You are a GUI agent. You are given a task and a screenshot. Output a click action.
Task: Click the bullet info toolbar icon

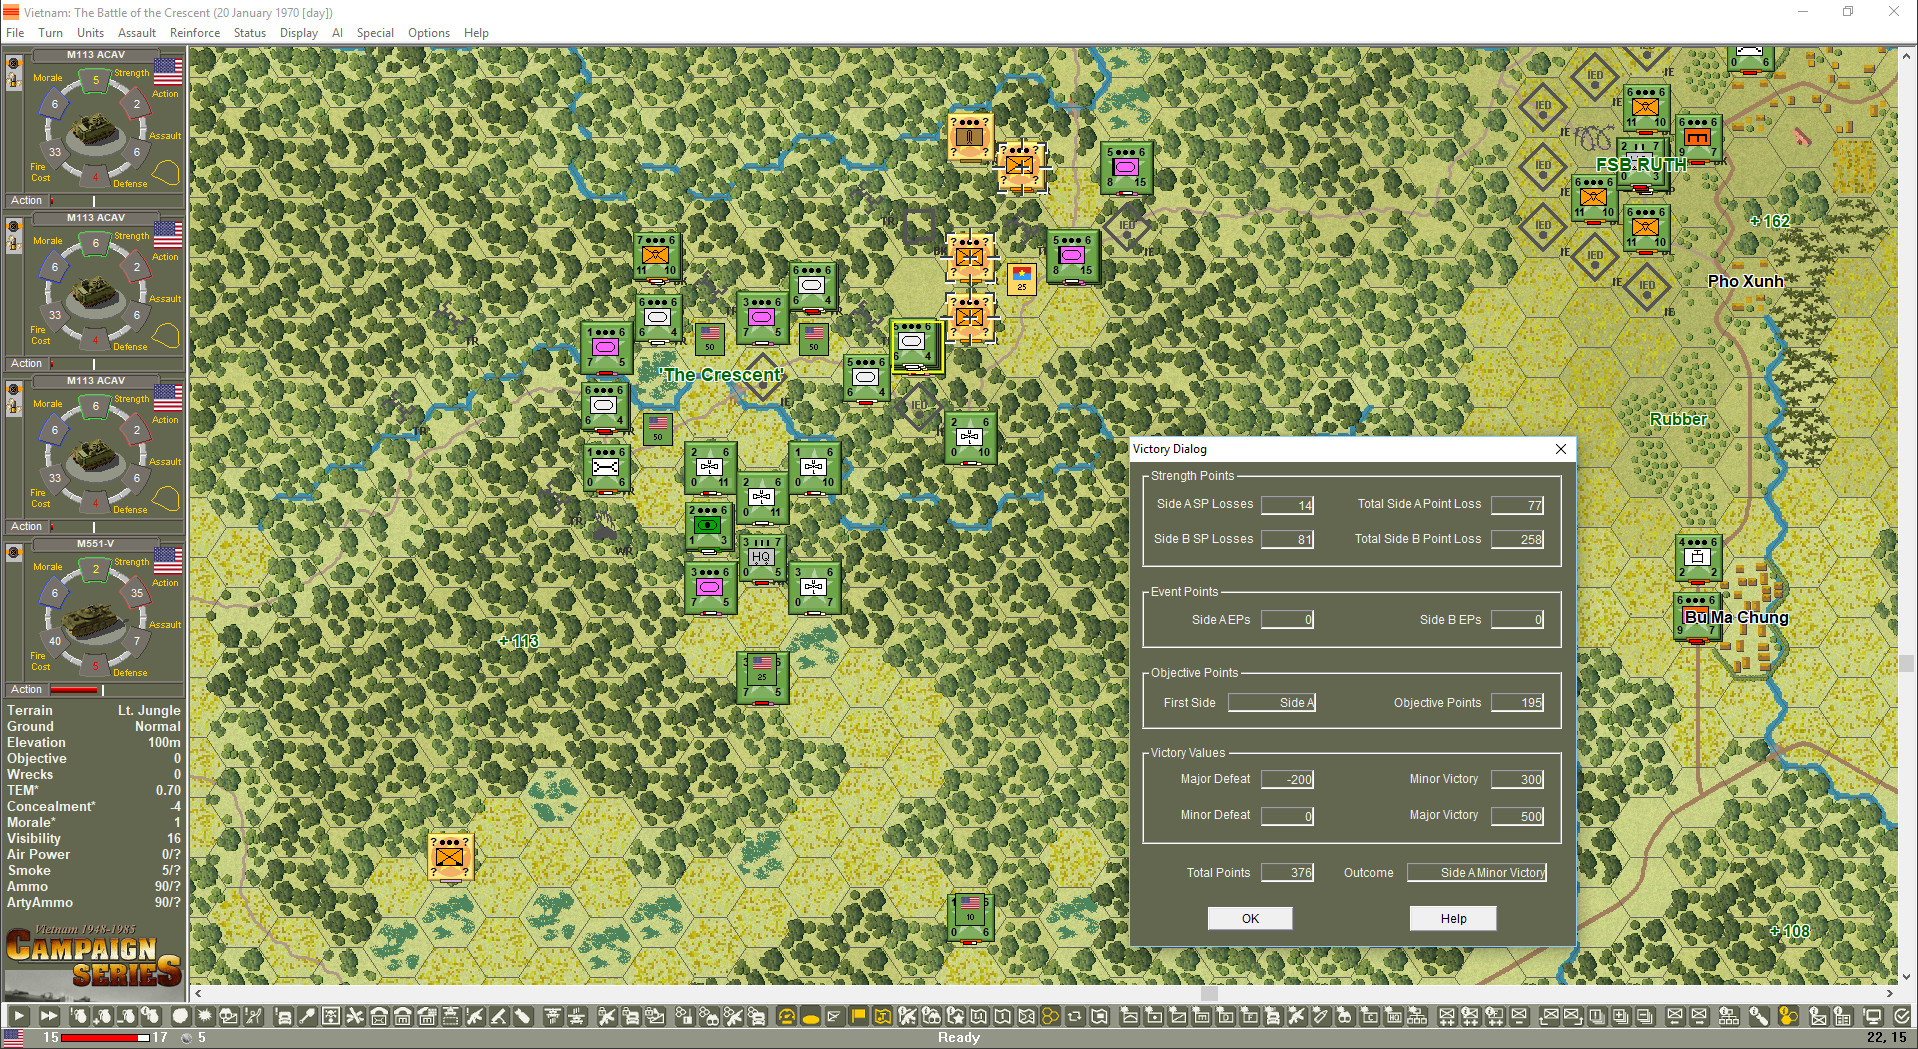click(1758, 1016)
